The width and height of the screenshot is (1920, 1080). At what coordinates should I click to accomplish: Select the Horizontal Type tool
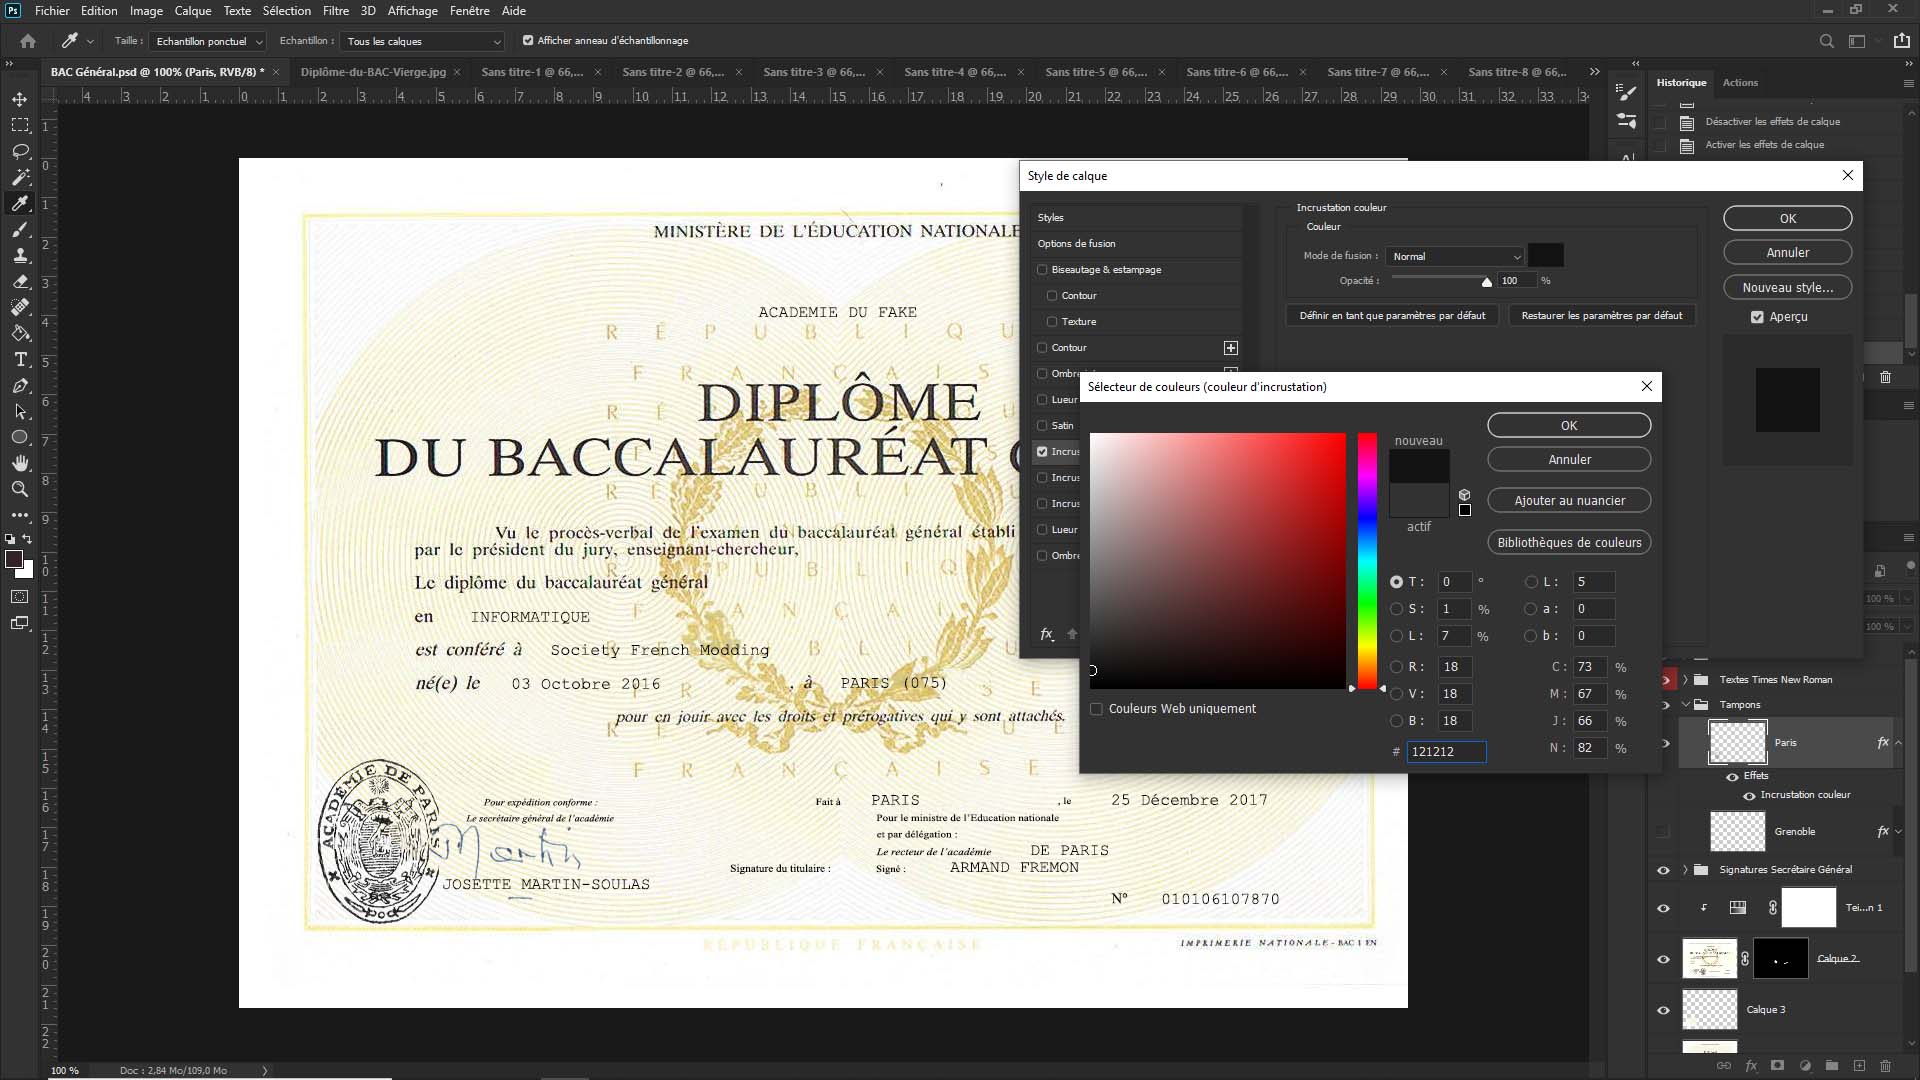(20, 359)
